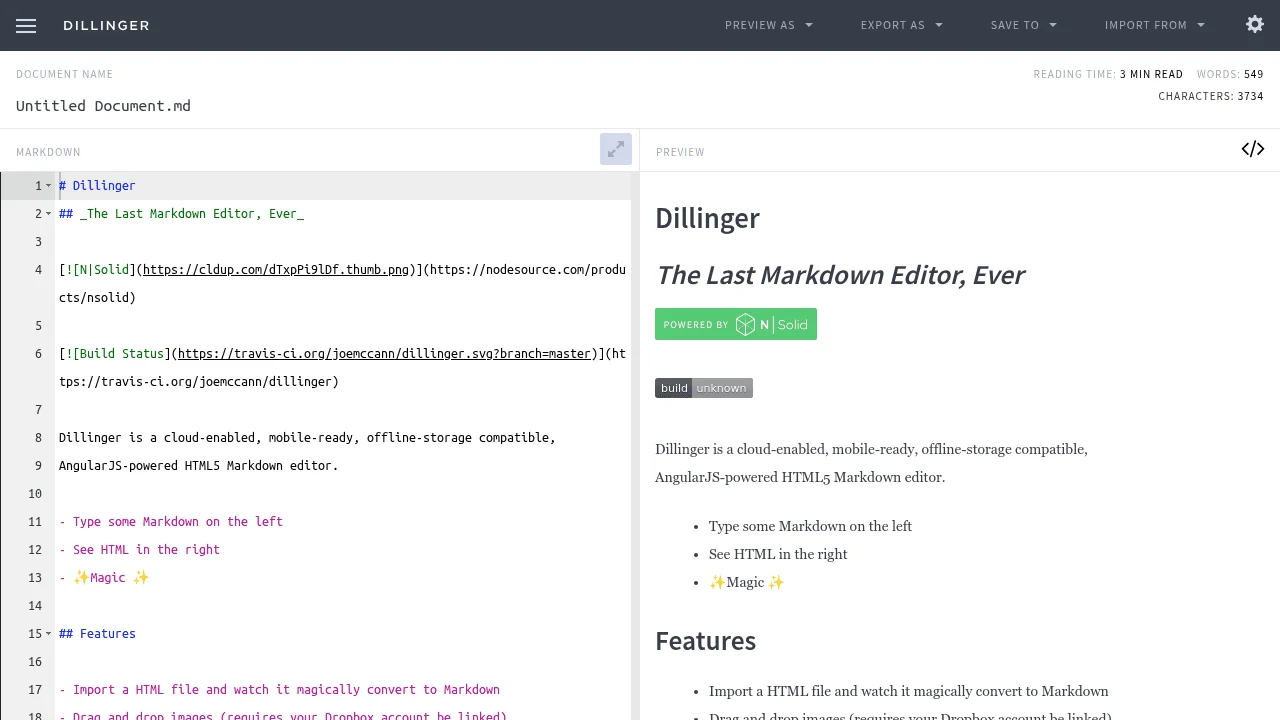Open the Export As dropdown
Image resolution: width=1280 pixels, height=720 pixels.
click(x=901, y=25)
